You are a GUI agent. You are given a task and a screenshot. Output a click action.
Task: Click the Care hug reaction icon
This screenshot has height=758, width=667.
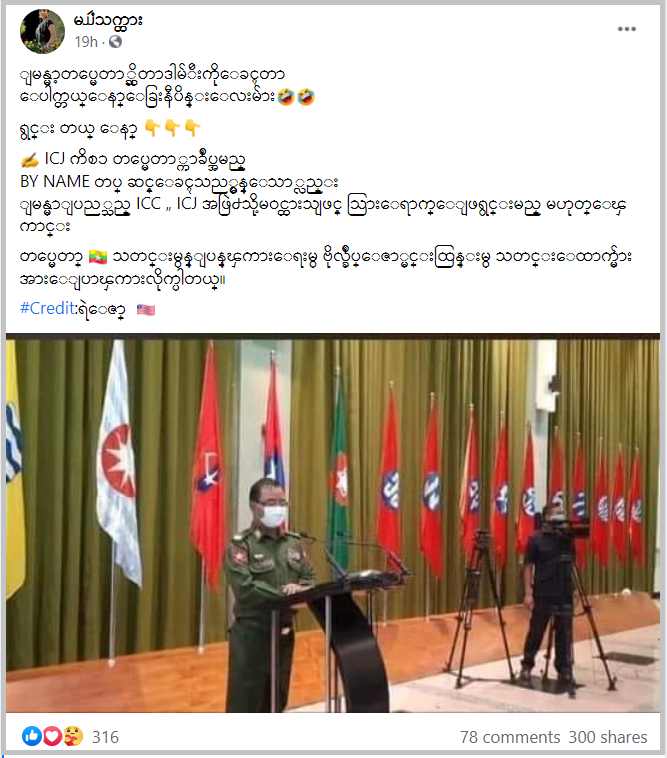point(73,737)
